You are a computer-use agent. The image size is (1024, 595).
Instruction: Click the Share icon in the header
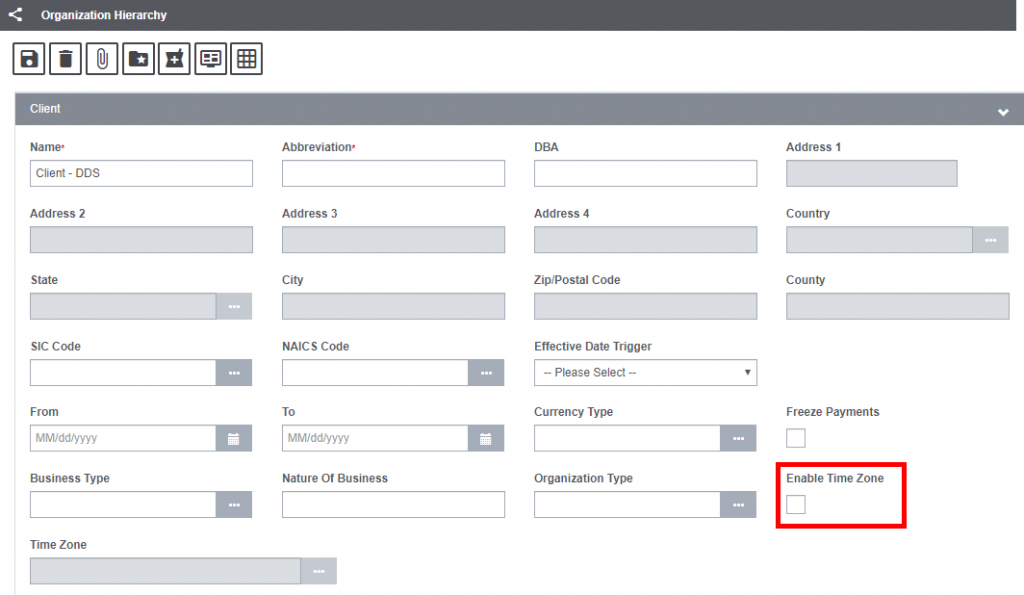pos(14,15)
